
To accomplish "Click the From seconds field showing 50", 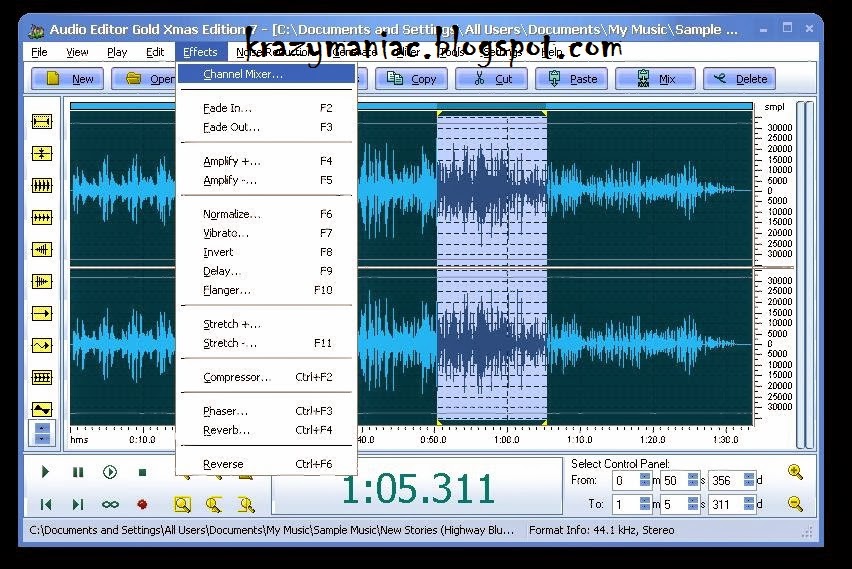I will [674, 480].
